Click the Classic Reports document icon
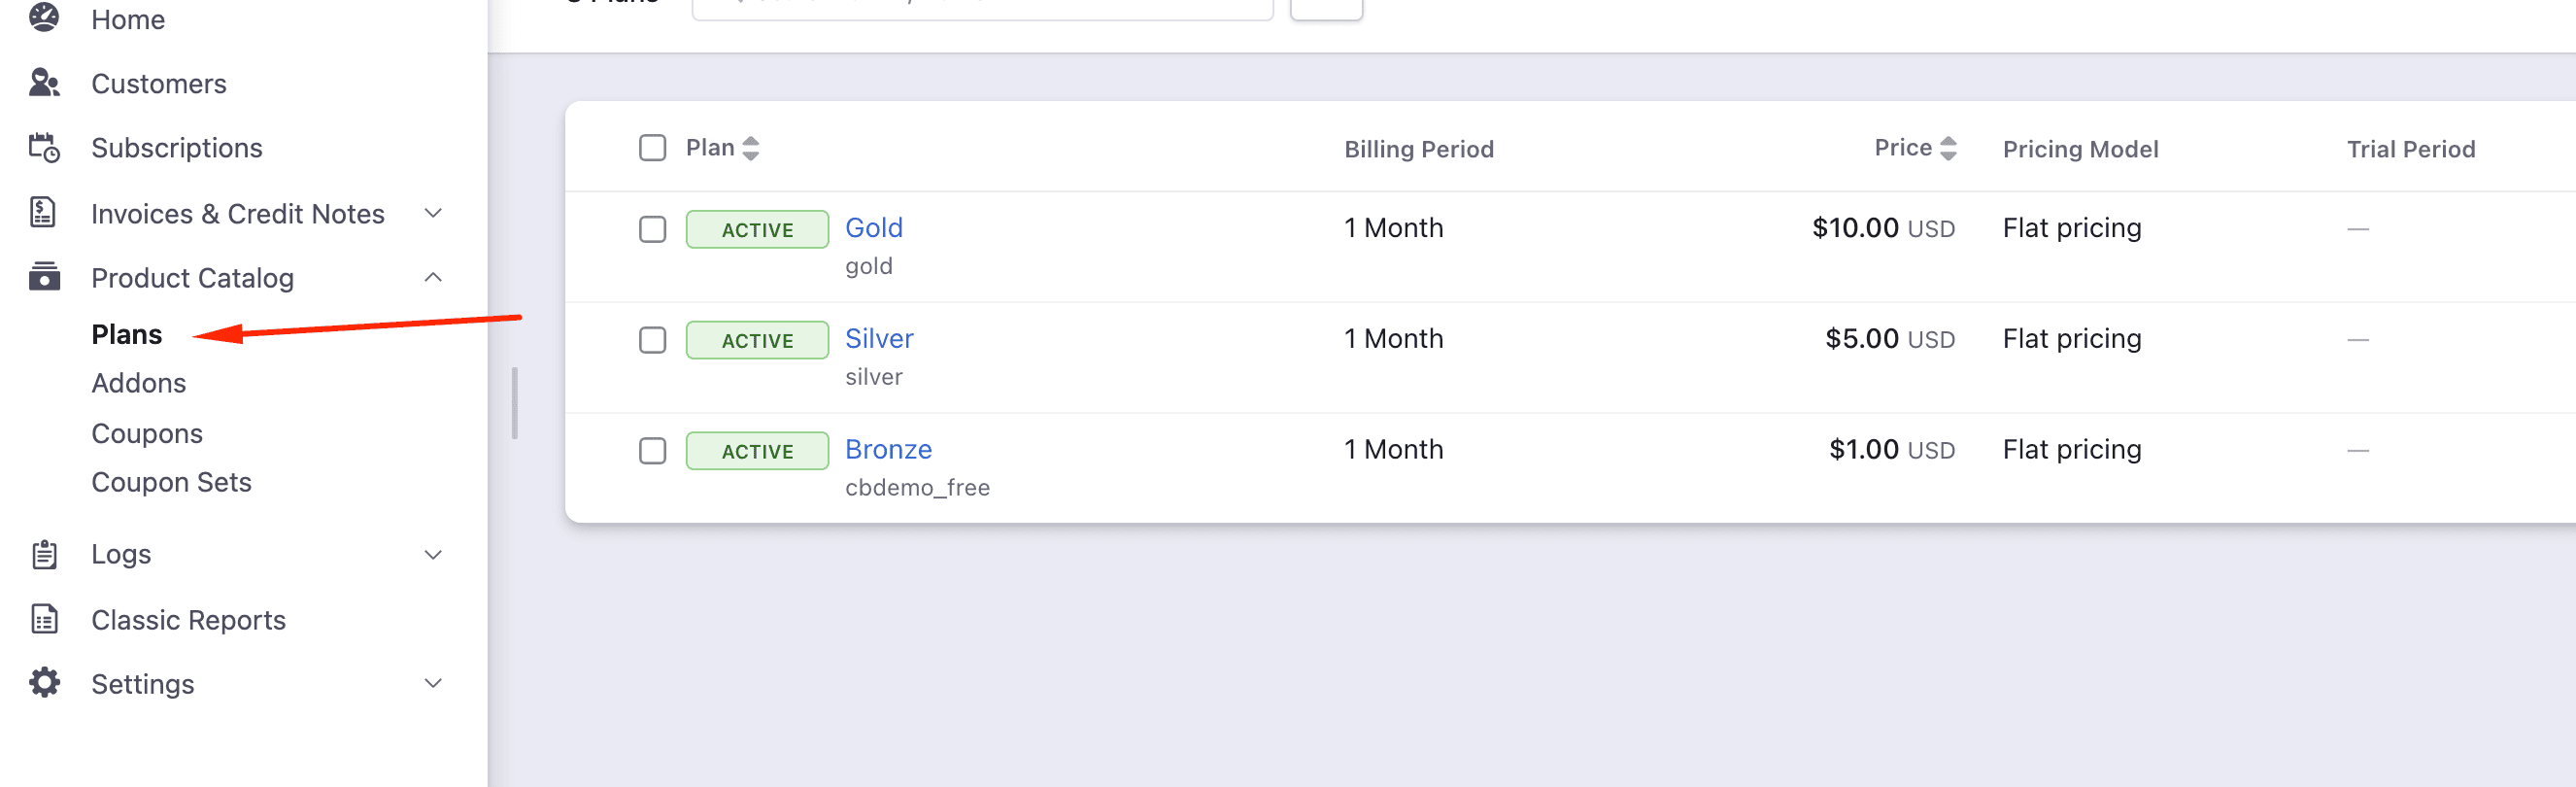The height and width of the screenshot is (787, 2576). coord(44,619)
